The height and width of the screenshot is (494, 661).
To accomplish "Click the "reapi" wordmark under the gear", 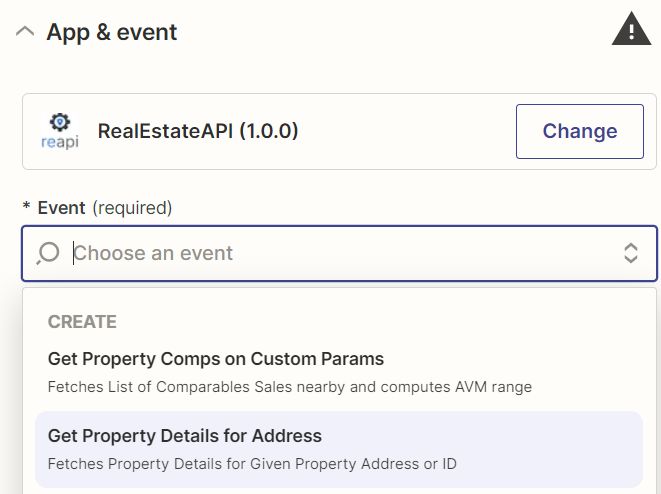I will (60, 142).
